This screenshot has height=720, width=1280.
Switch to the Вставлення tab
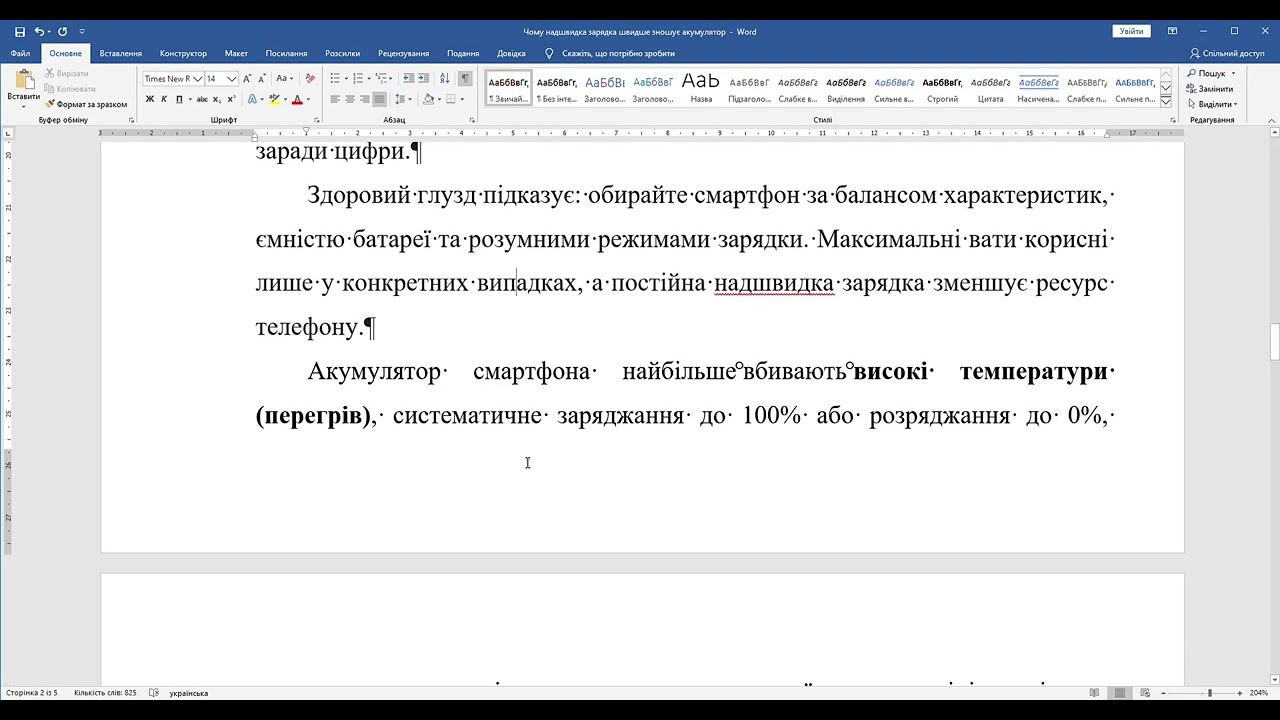point(121,53)
